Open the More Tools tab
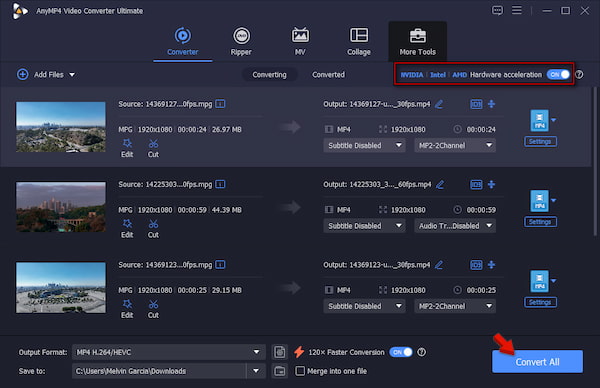 tap(417, 41)
